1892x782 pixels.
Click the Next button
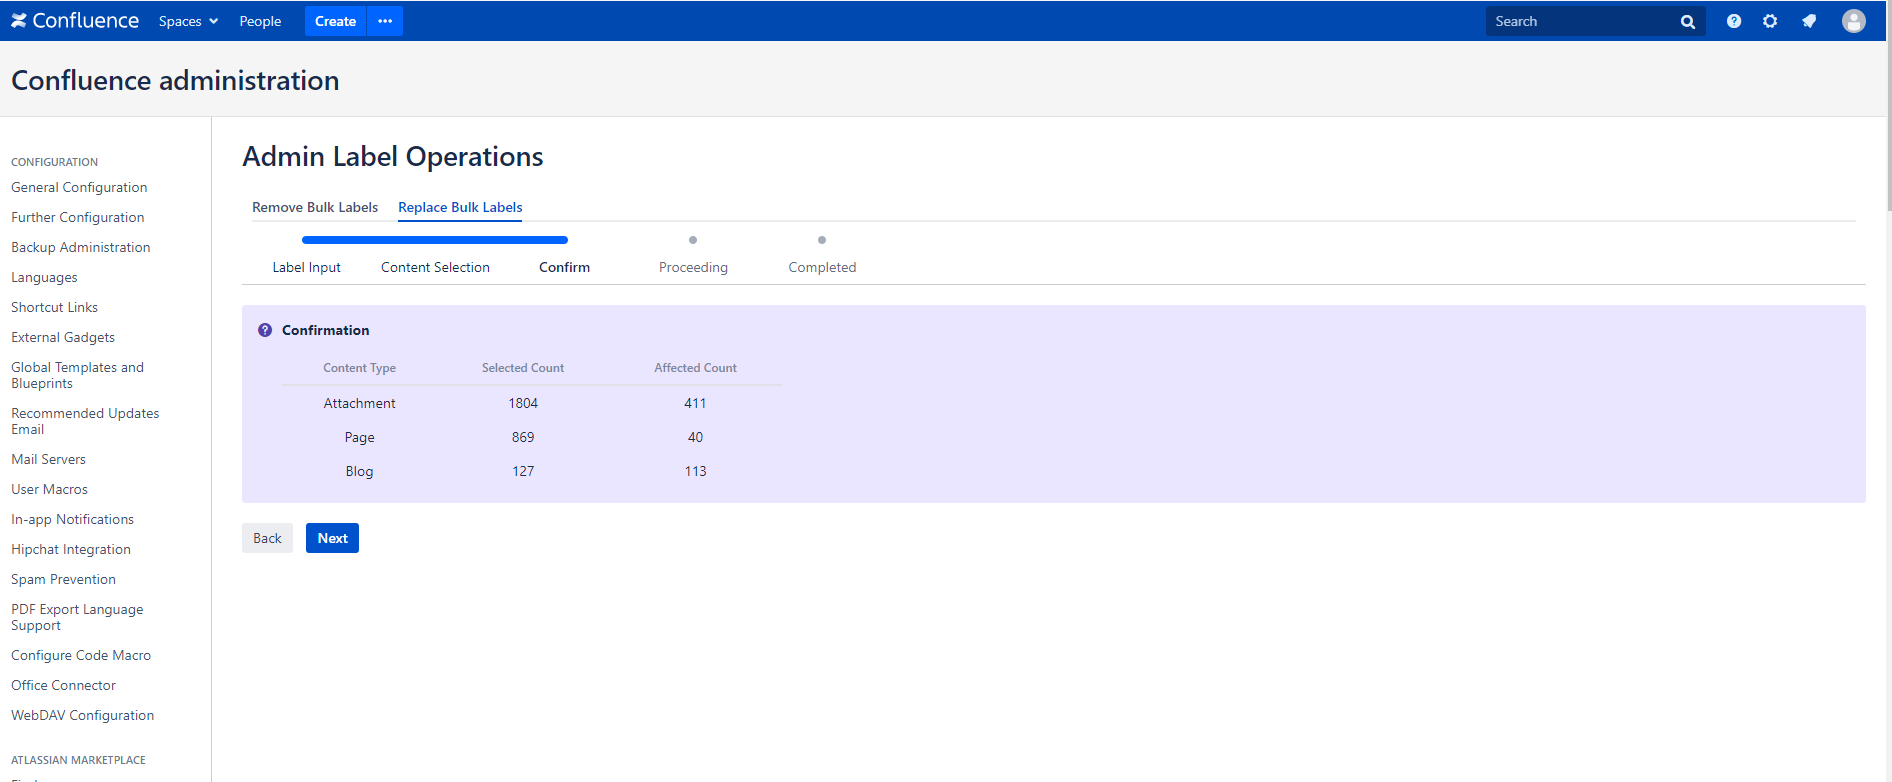coord(332,538)
